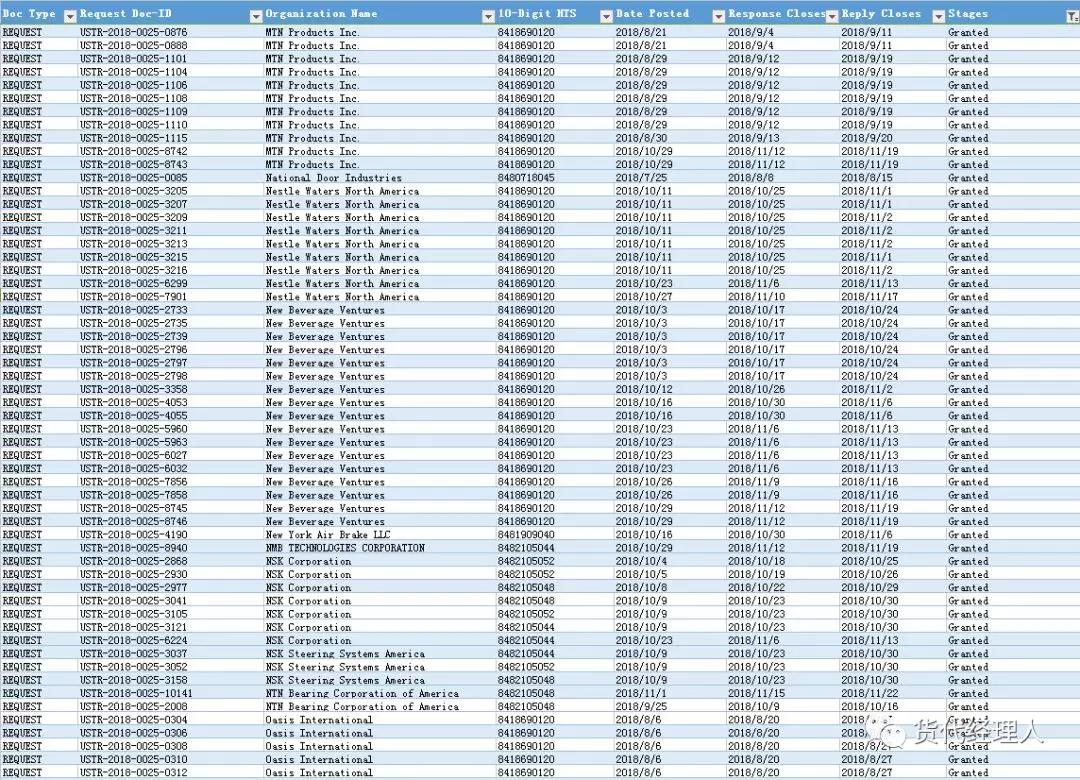The image size is (1080, 780).
Task: Select cell USTR-2018-0025-2868
Action: click(x=134, y=561)
